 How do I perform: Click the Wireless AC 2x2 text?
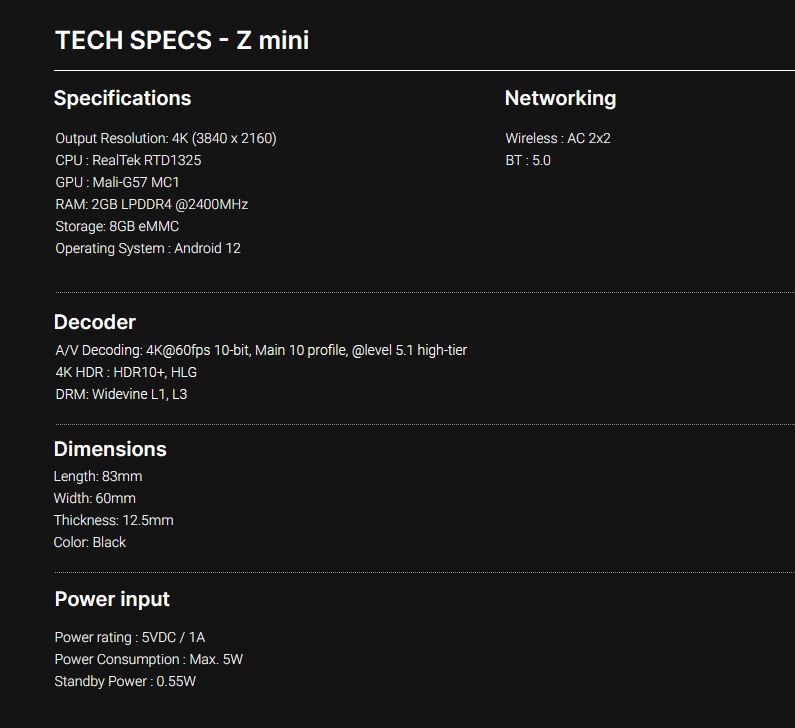[557, 138]
